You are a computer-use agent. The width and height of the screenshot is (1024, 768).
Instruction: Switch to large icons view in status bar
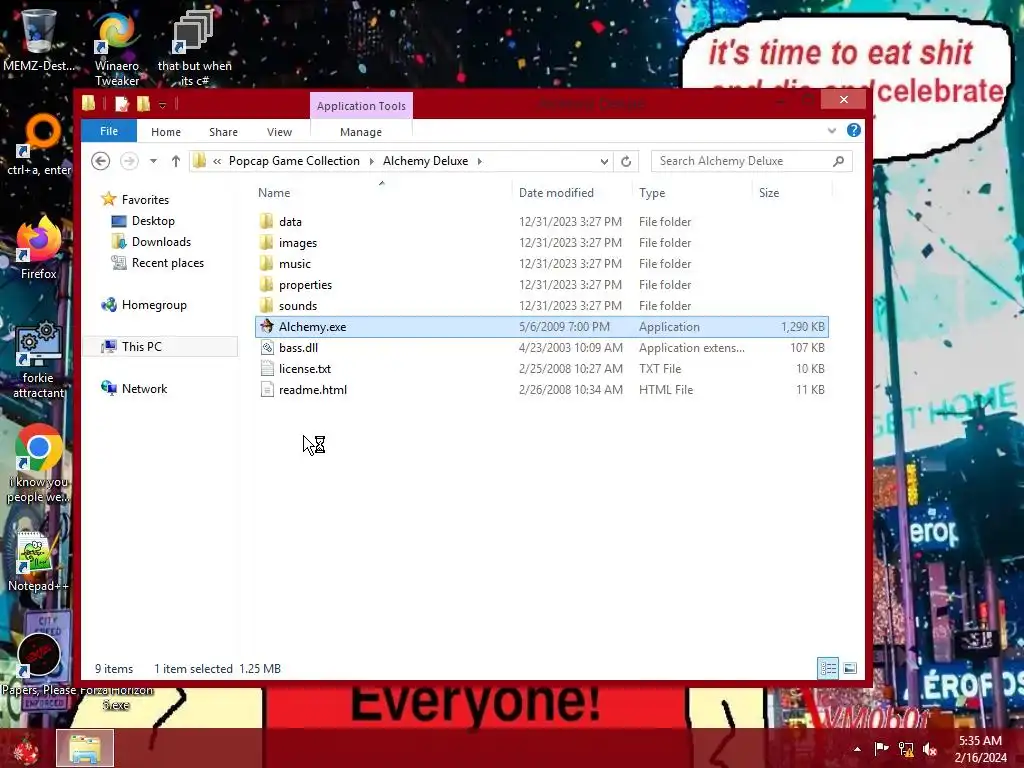[x=850, y=668]
